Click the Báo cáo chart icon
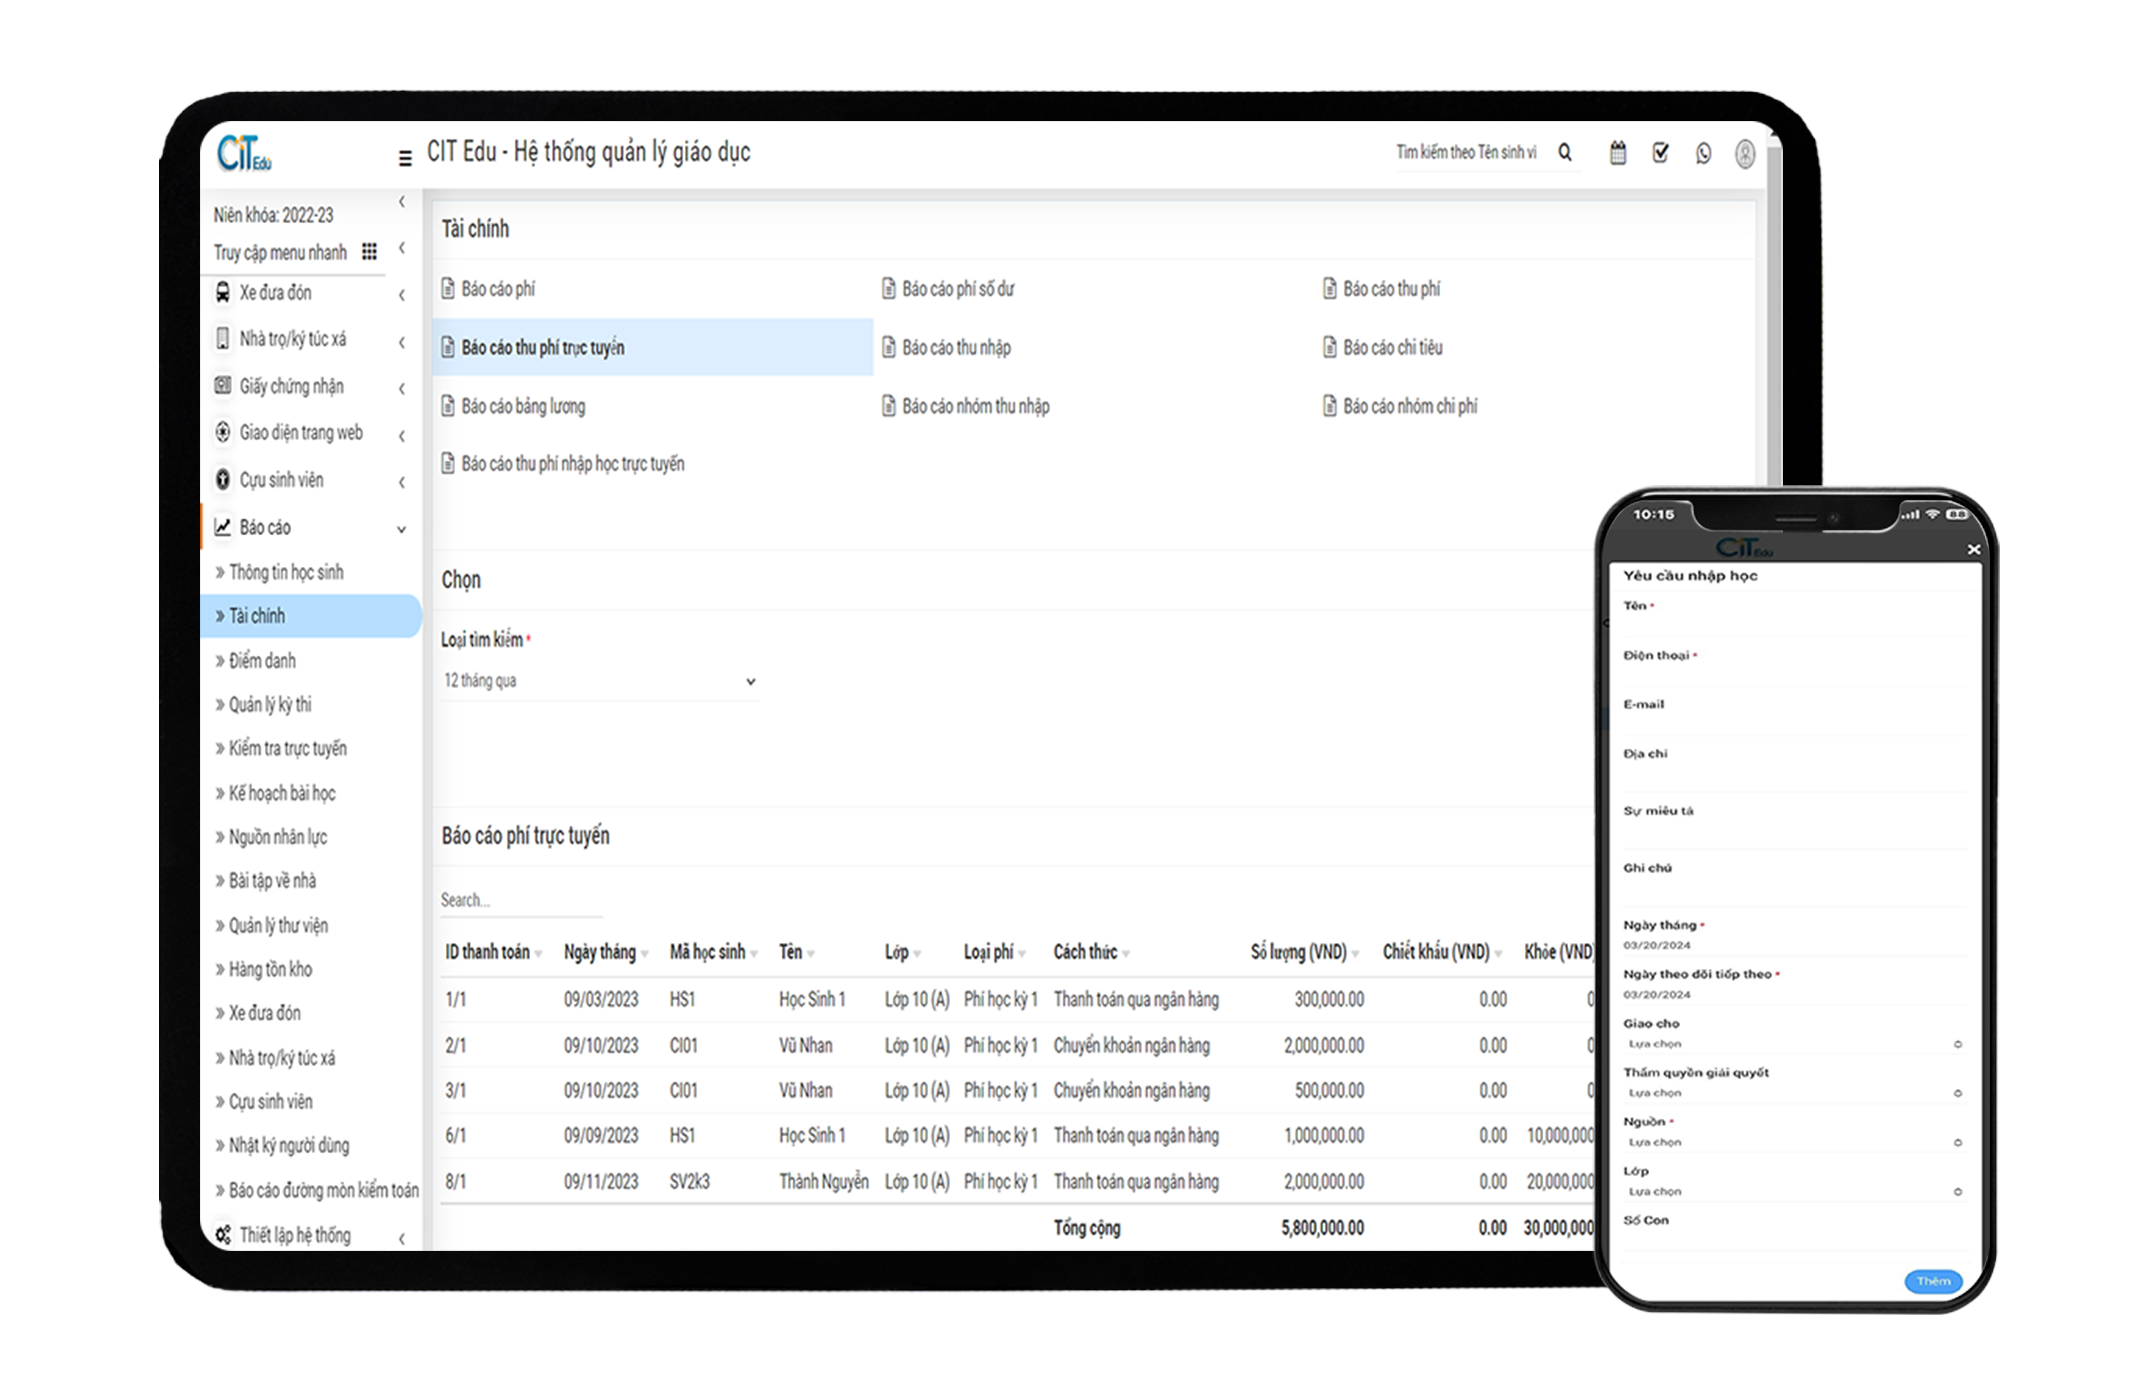Image resolution: width=2154 pixels, height=1381 pixels. pos(223,526)
